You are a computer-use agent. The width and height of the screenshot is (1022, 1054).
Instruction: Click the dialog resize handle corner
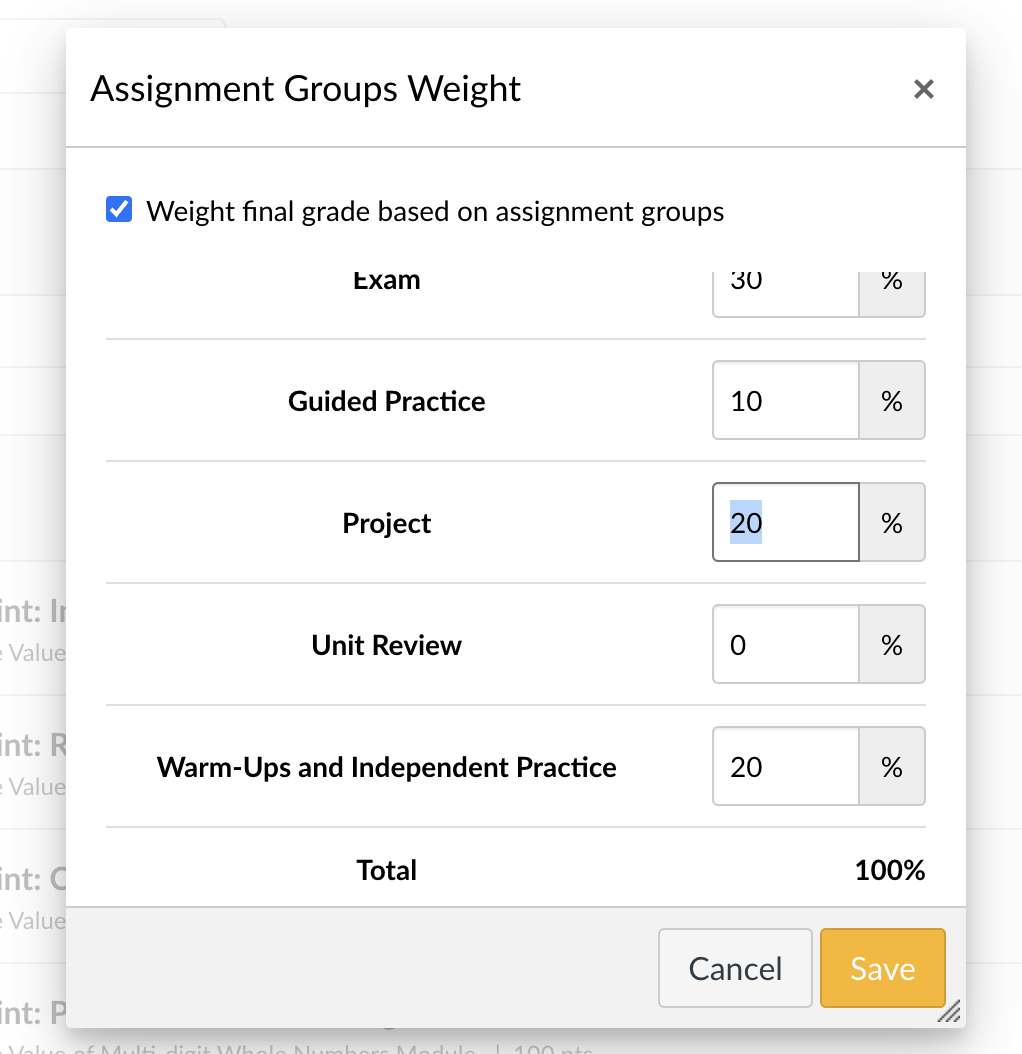click(x=949, y=1012)
